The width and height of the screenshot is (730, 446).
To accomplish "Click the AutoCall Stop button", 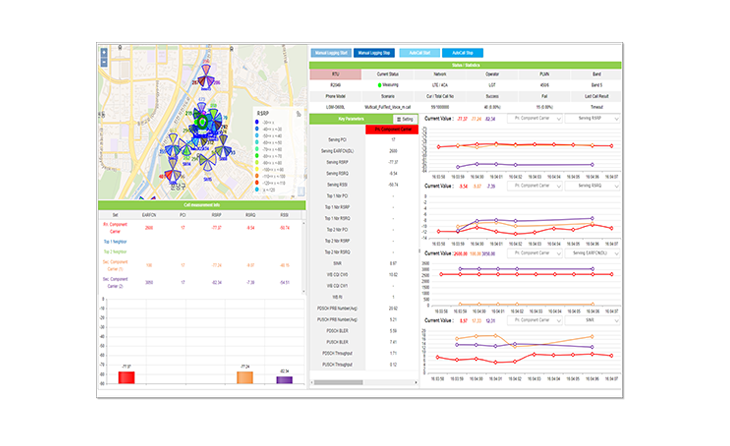I will click(461, 52).
